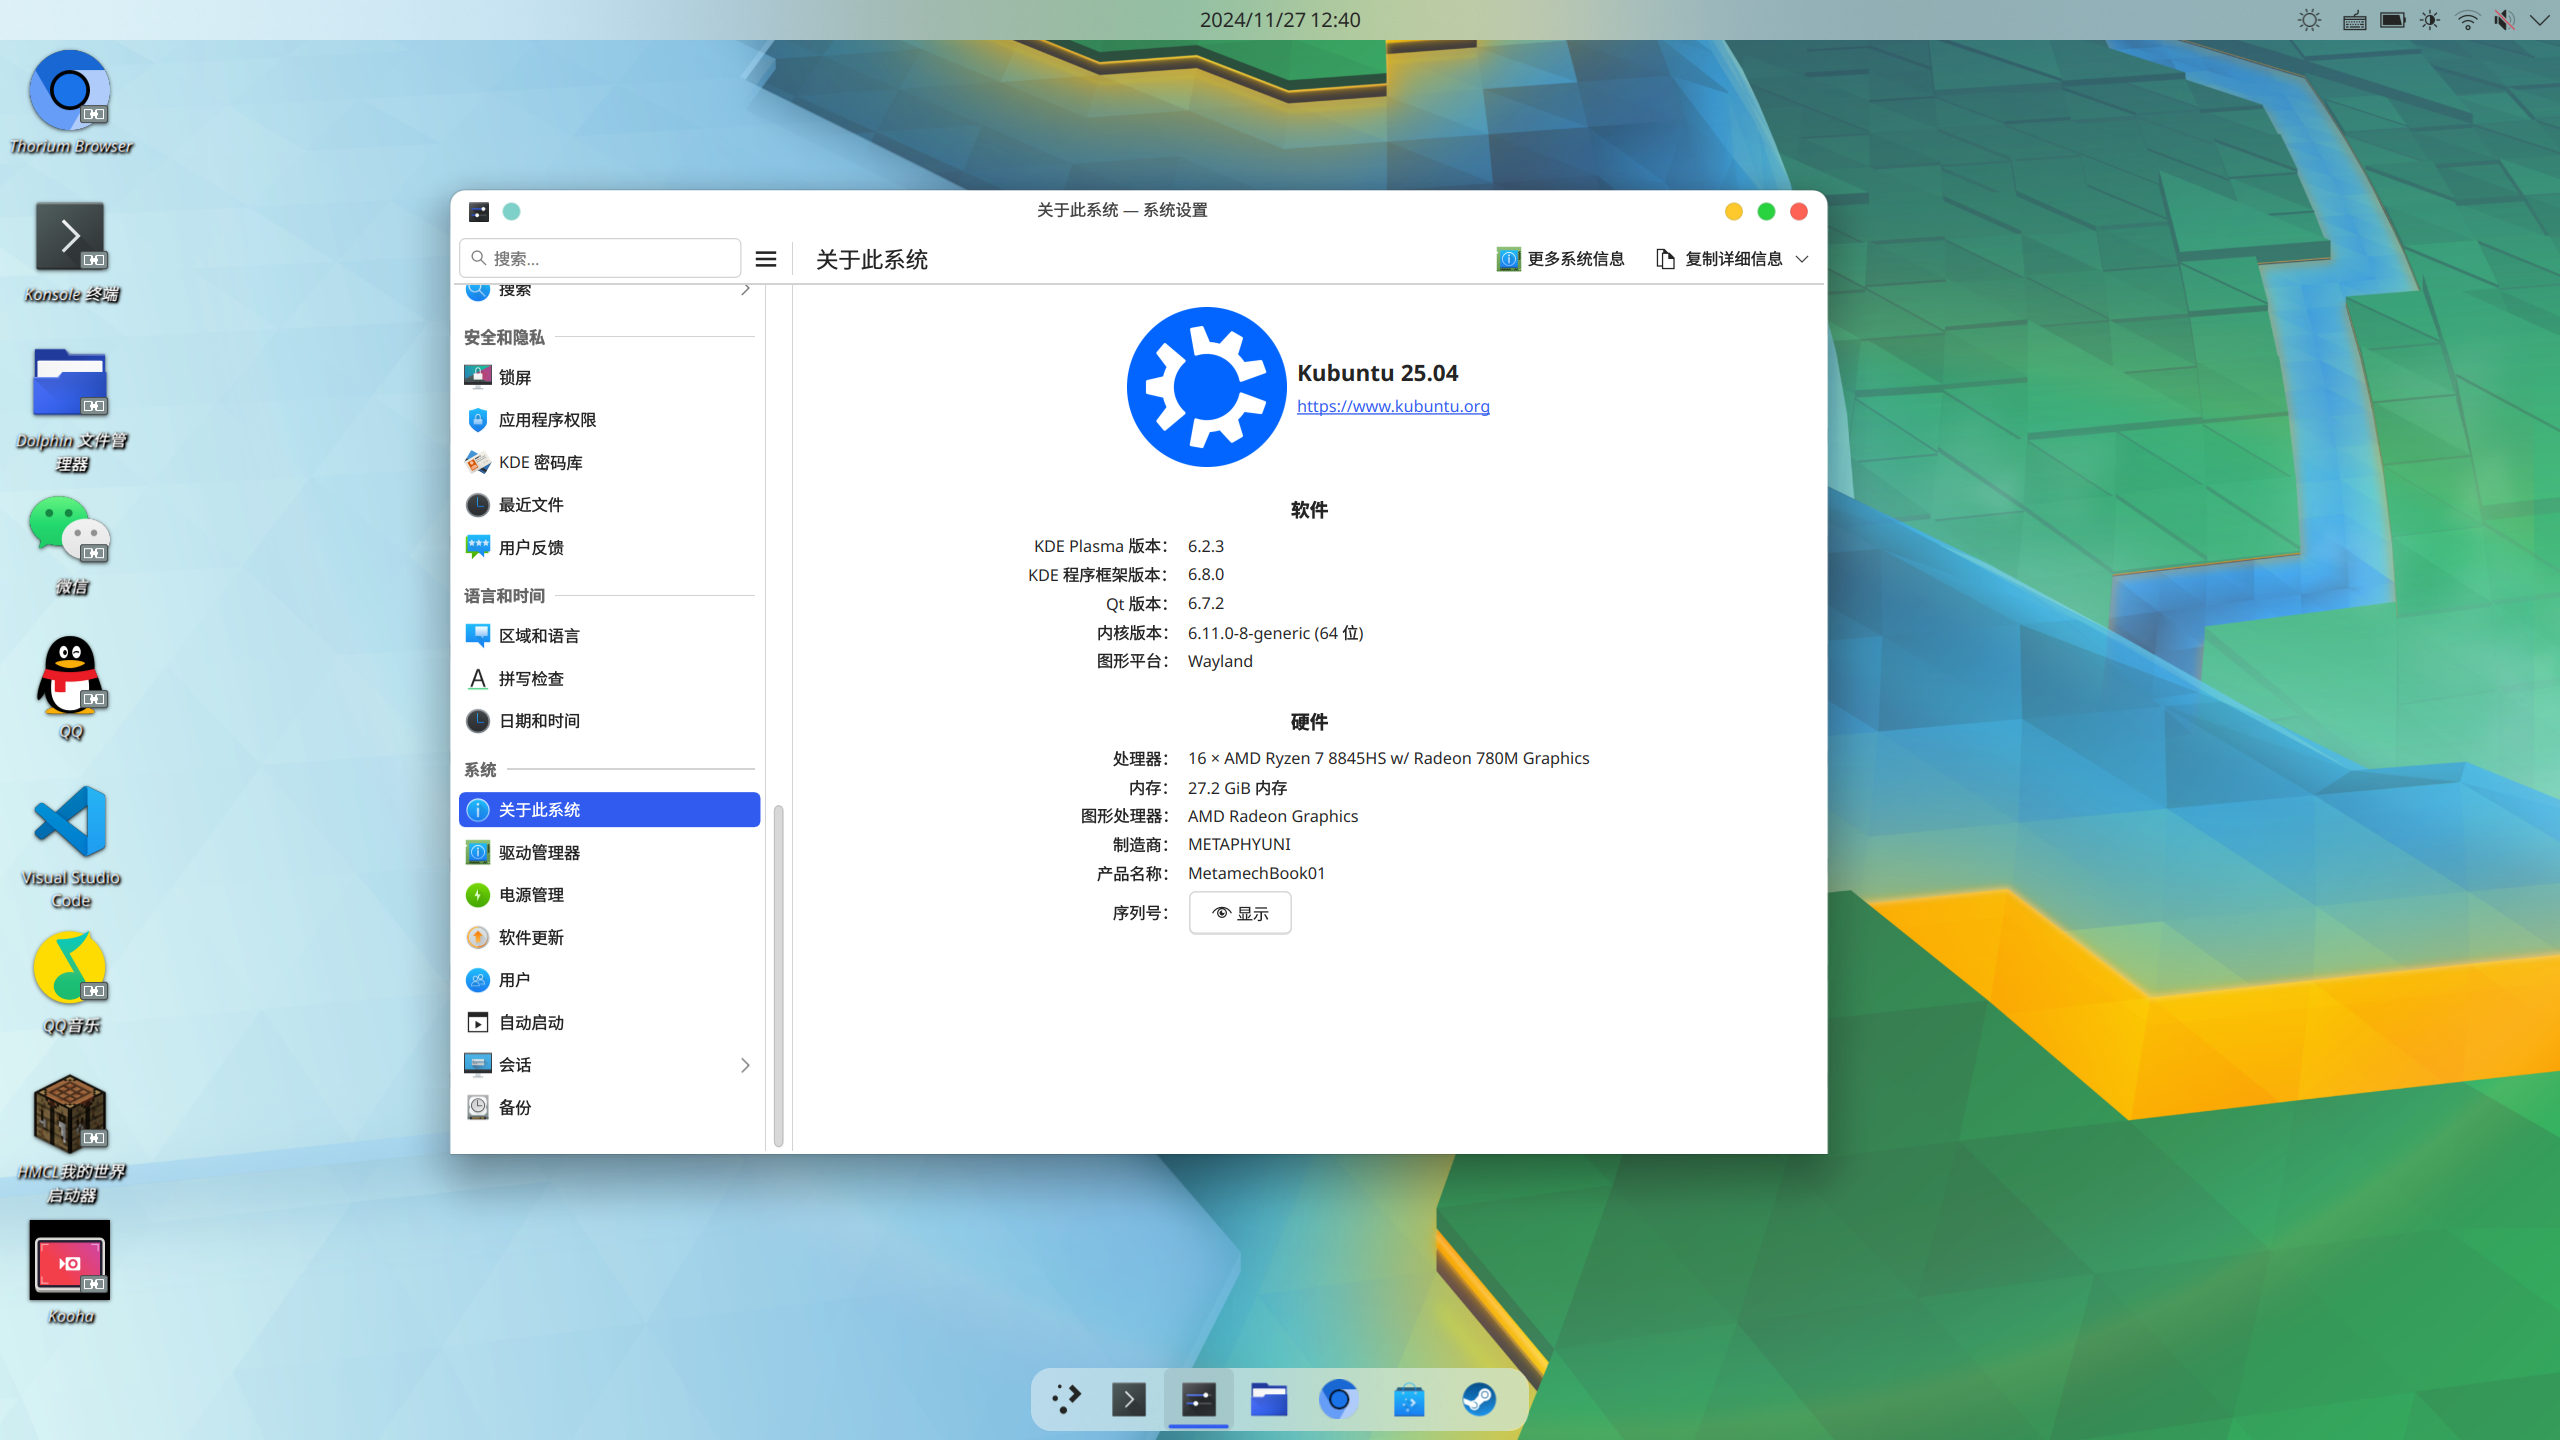
Task: Select 区域和语言 in the sidebar
Action: point(609,636)
